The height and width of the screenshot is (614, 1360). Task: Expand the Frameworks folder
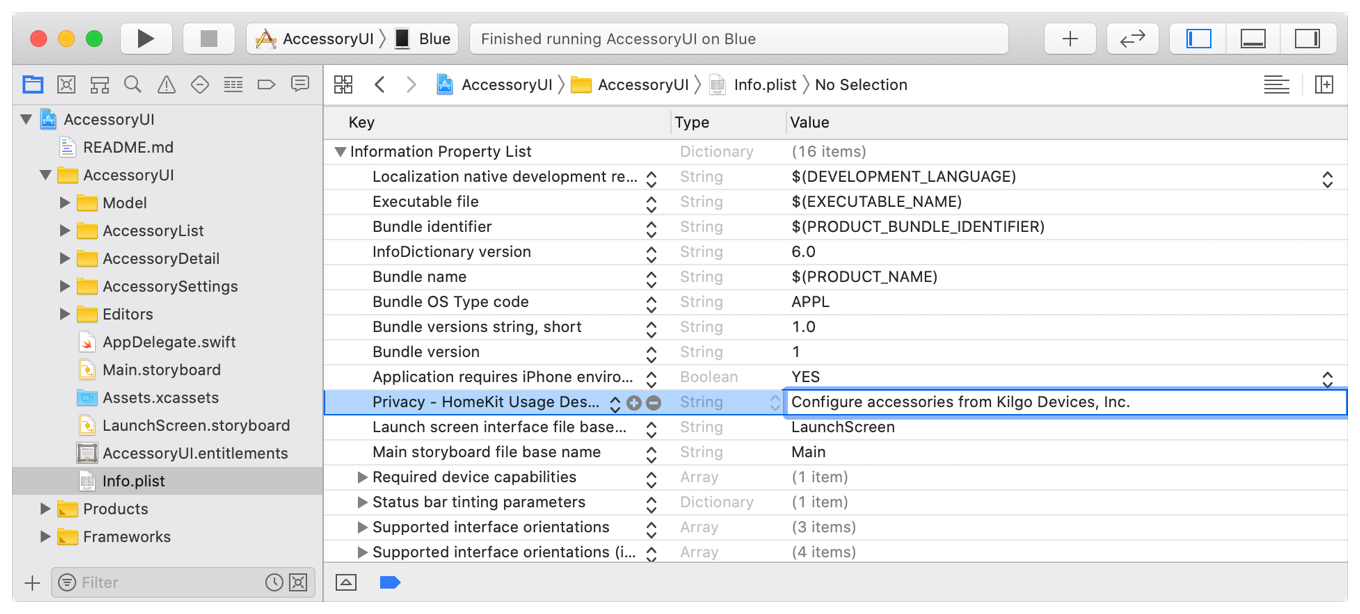click(x=45, y=537)
